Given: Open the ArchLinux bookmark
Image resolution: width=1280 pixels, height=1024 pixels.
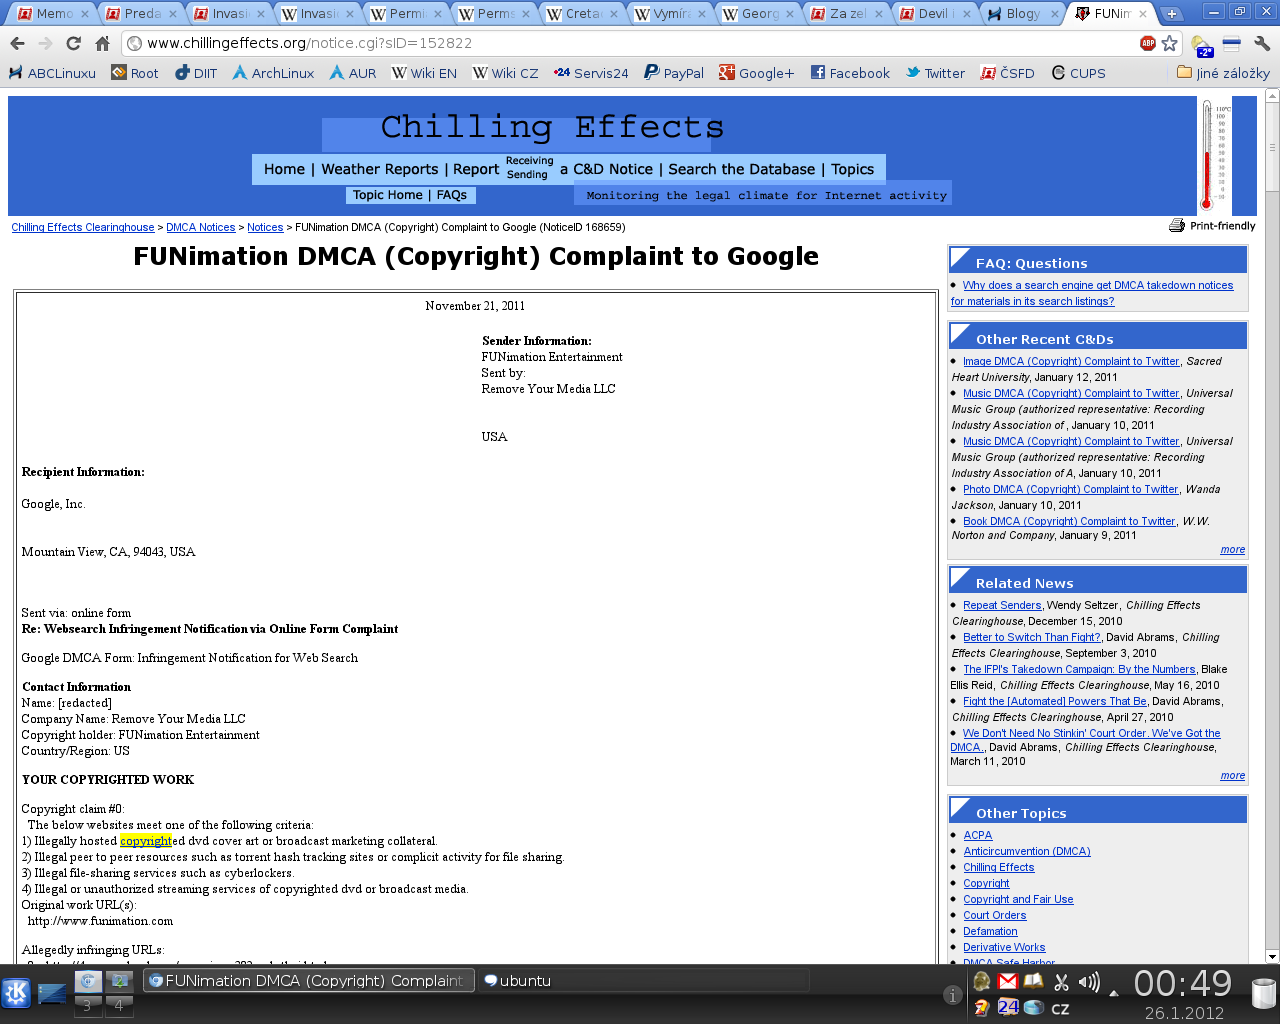Looking at the screenshot, I should (x=273, y=73).
